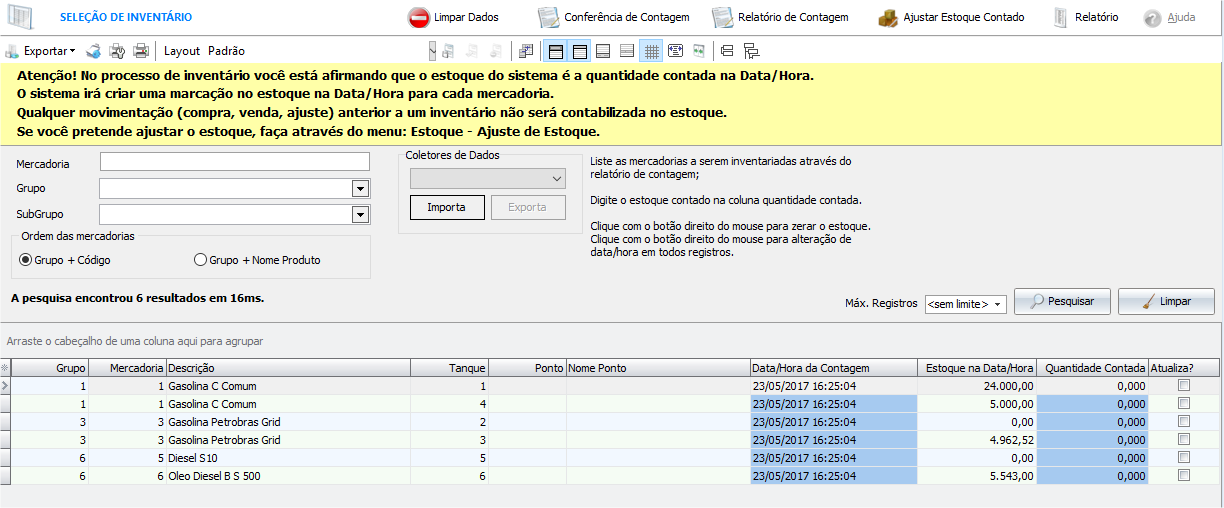Click the printer icon left of Layout
The image size is (1224, 508).
[141, 50]
